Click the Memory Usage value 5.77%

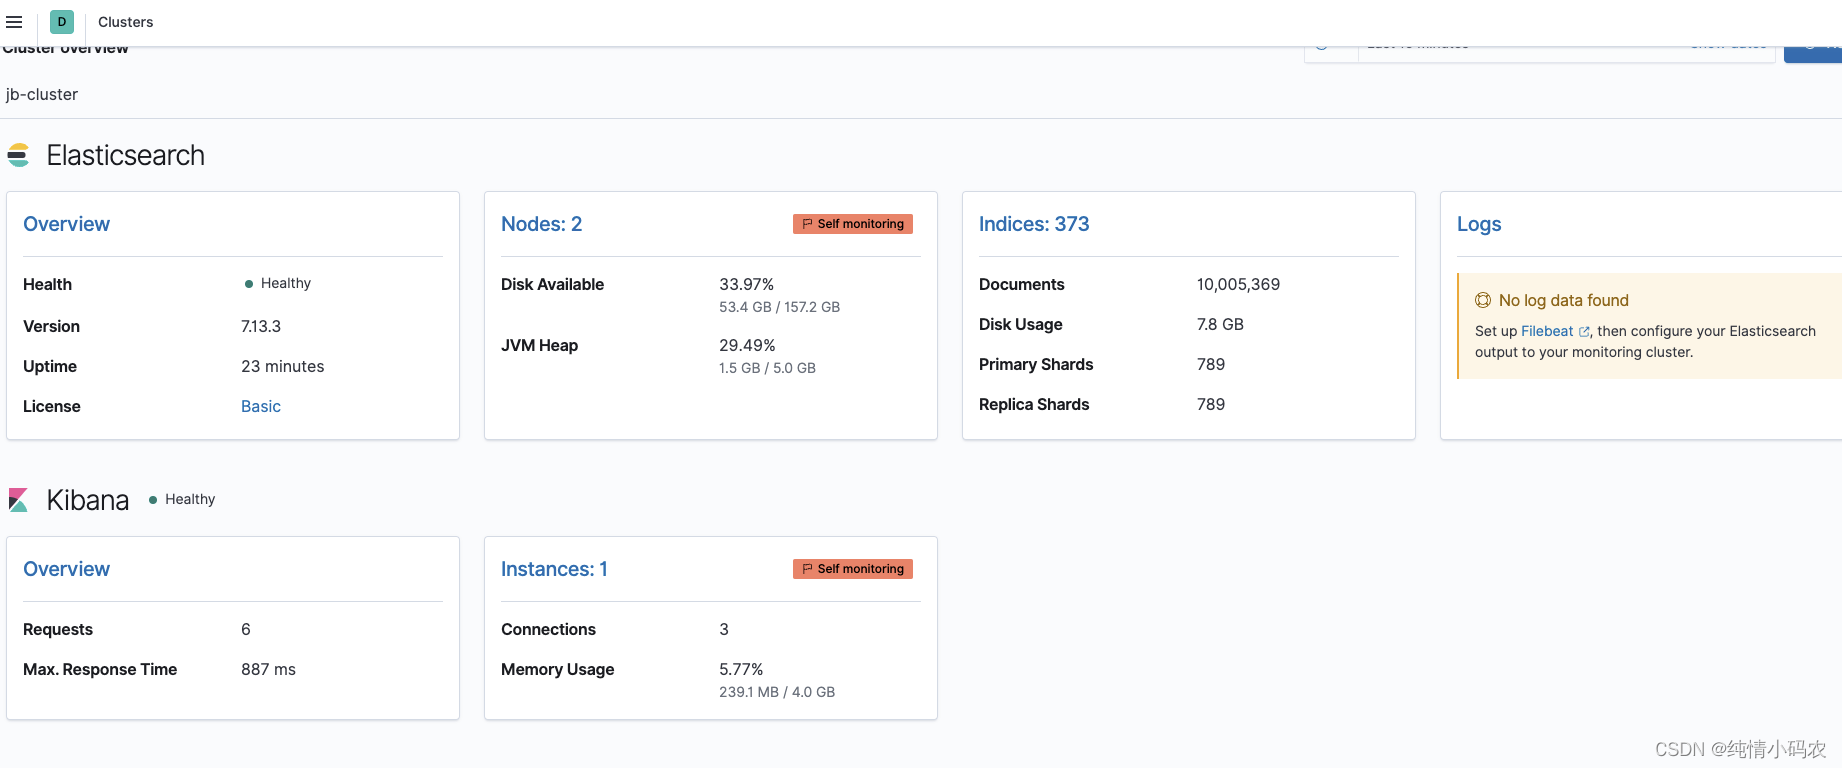point(741,669)
